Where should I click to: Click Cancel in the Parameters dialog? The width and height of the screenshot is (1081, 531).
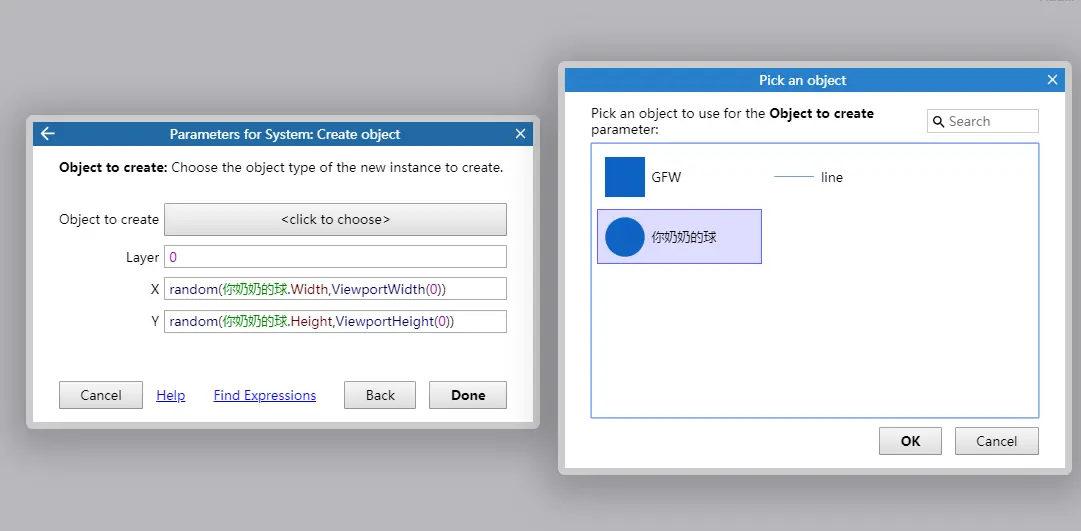coord(101,395)
